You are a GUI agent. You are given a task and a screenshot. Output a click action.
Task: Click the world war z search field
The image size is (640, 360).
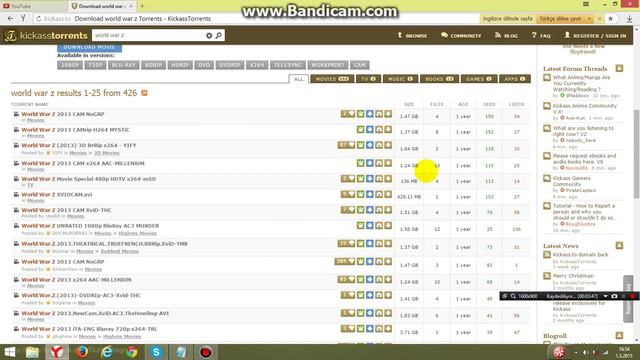tap(148, 36)
